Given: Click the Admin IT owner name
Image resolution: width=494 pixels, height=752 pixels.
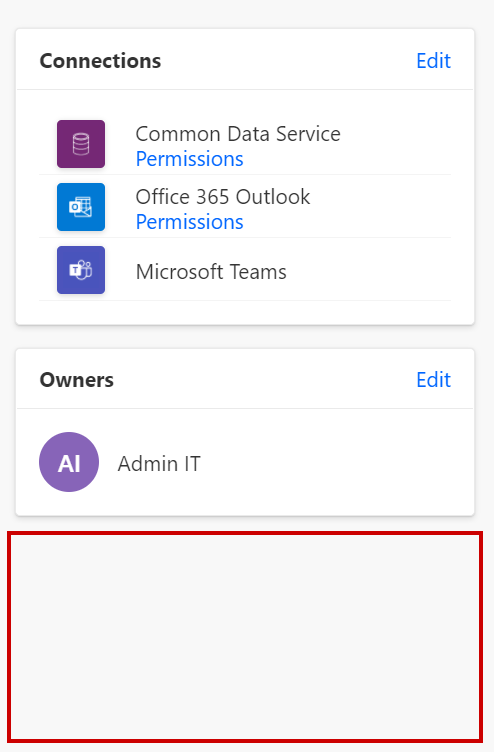Looking at the screenshot, I should click(x=159, y=464).
